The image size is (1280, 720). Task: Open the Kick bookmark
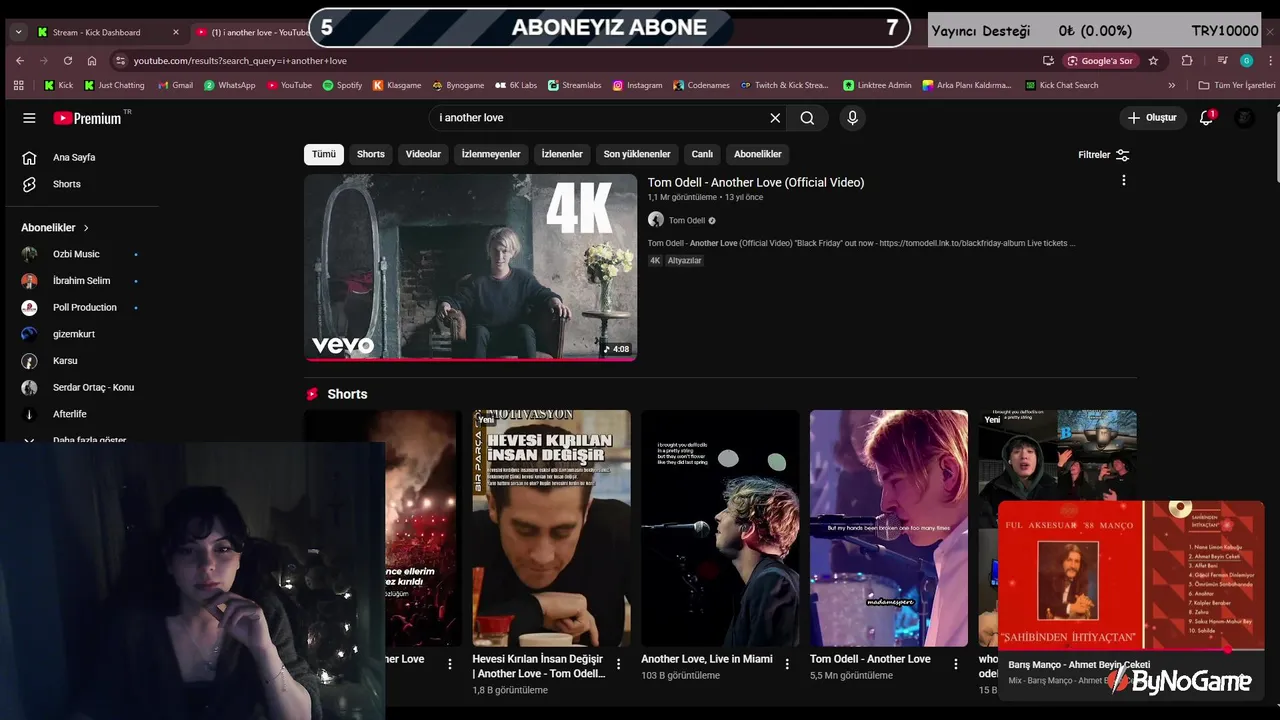59,85
